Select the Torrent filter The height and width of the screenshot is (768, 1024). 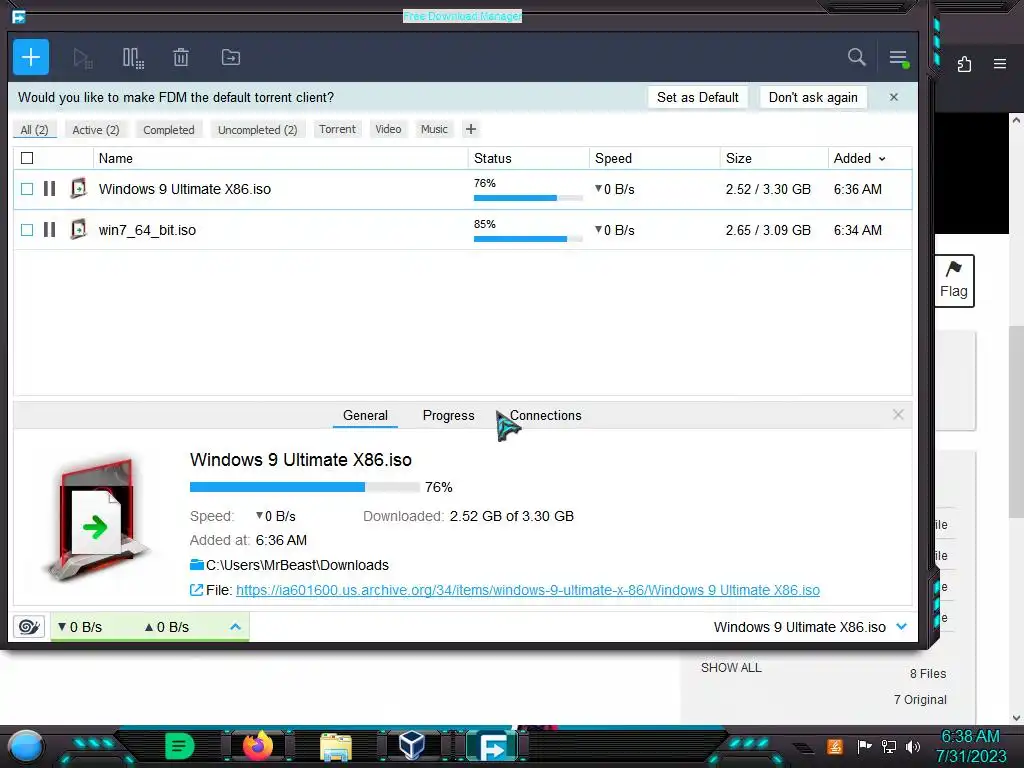(338, 129)
